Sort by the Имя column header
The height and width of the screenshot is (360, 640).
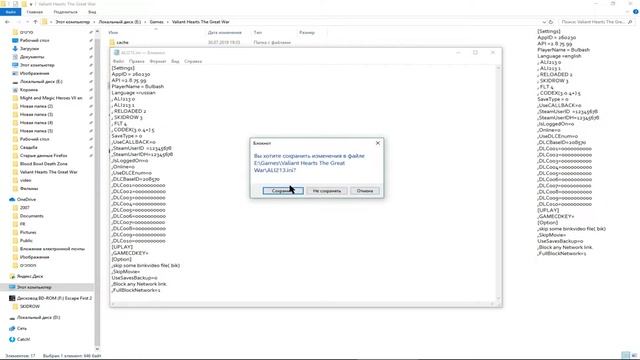(x=113, y=32)
